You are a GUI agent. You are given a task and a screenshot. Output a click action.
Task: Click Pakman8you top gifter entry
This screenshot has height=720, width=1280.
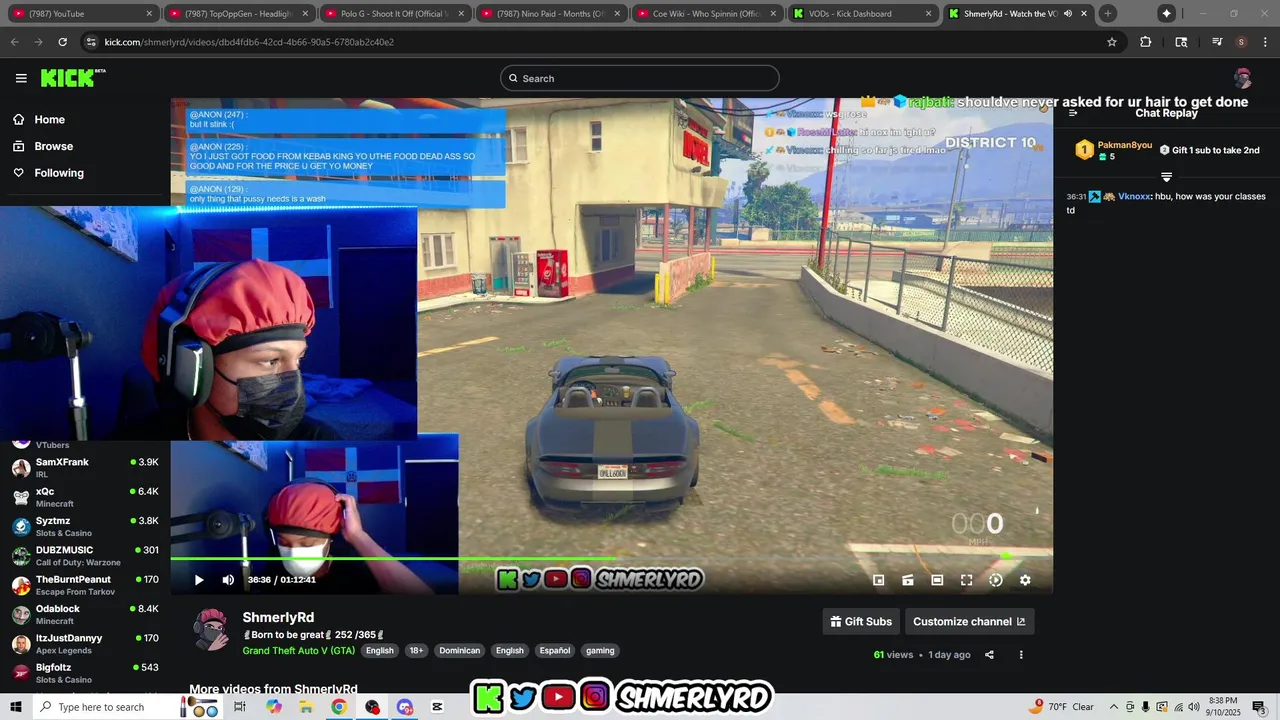tap(1113, 150)
